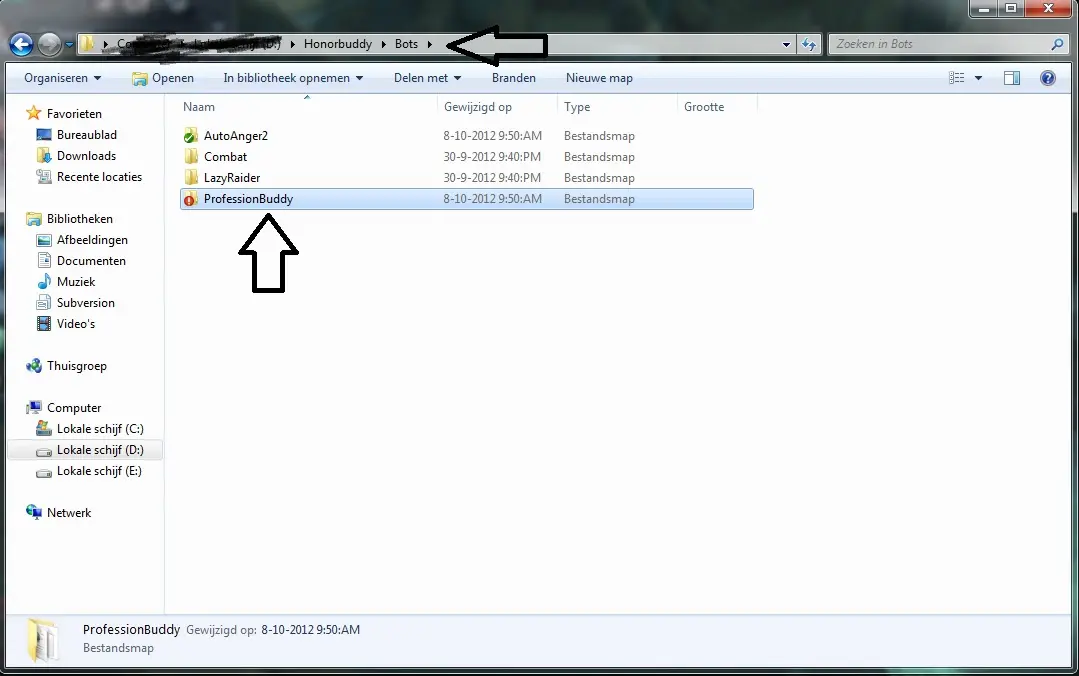Open Muziek library

pyautogui.click(x=76, y=282)
